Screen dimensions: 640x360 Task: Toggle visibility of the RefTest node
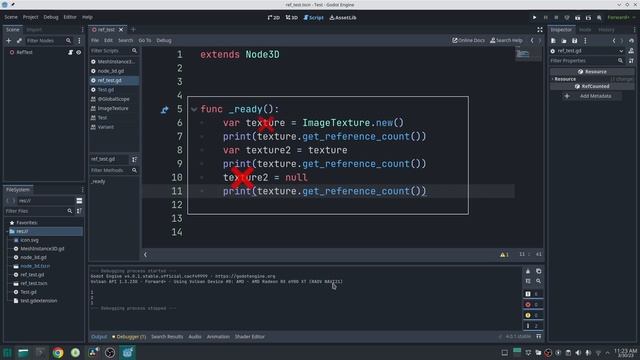(x=78, y=52)
